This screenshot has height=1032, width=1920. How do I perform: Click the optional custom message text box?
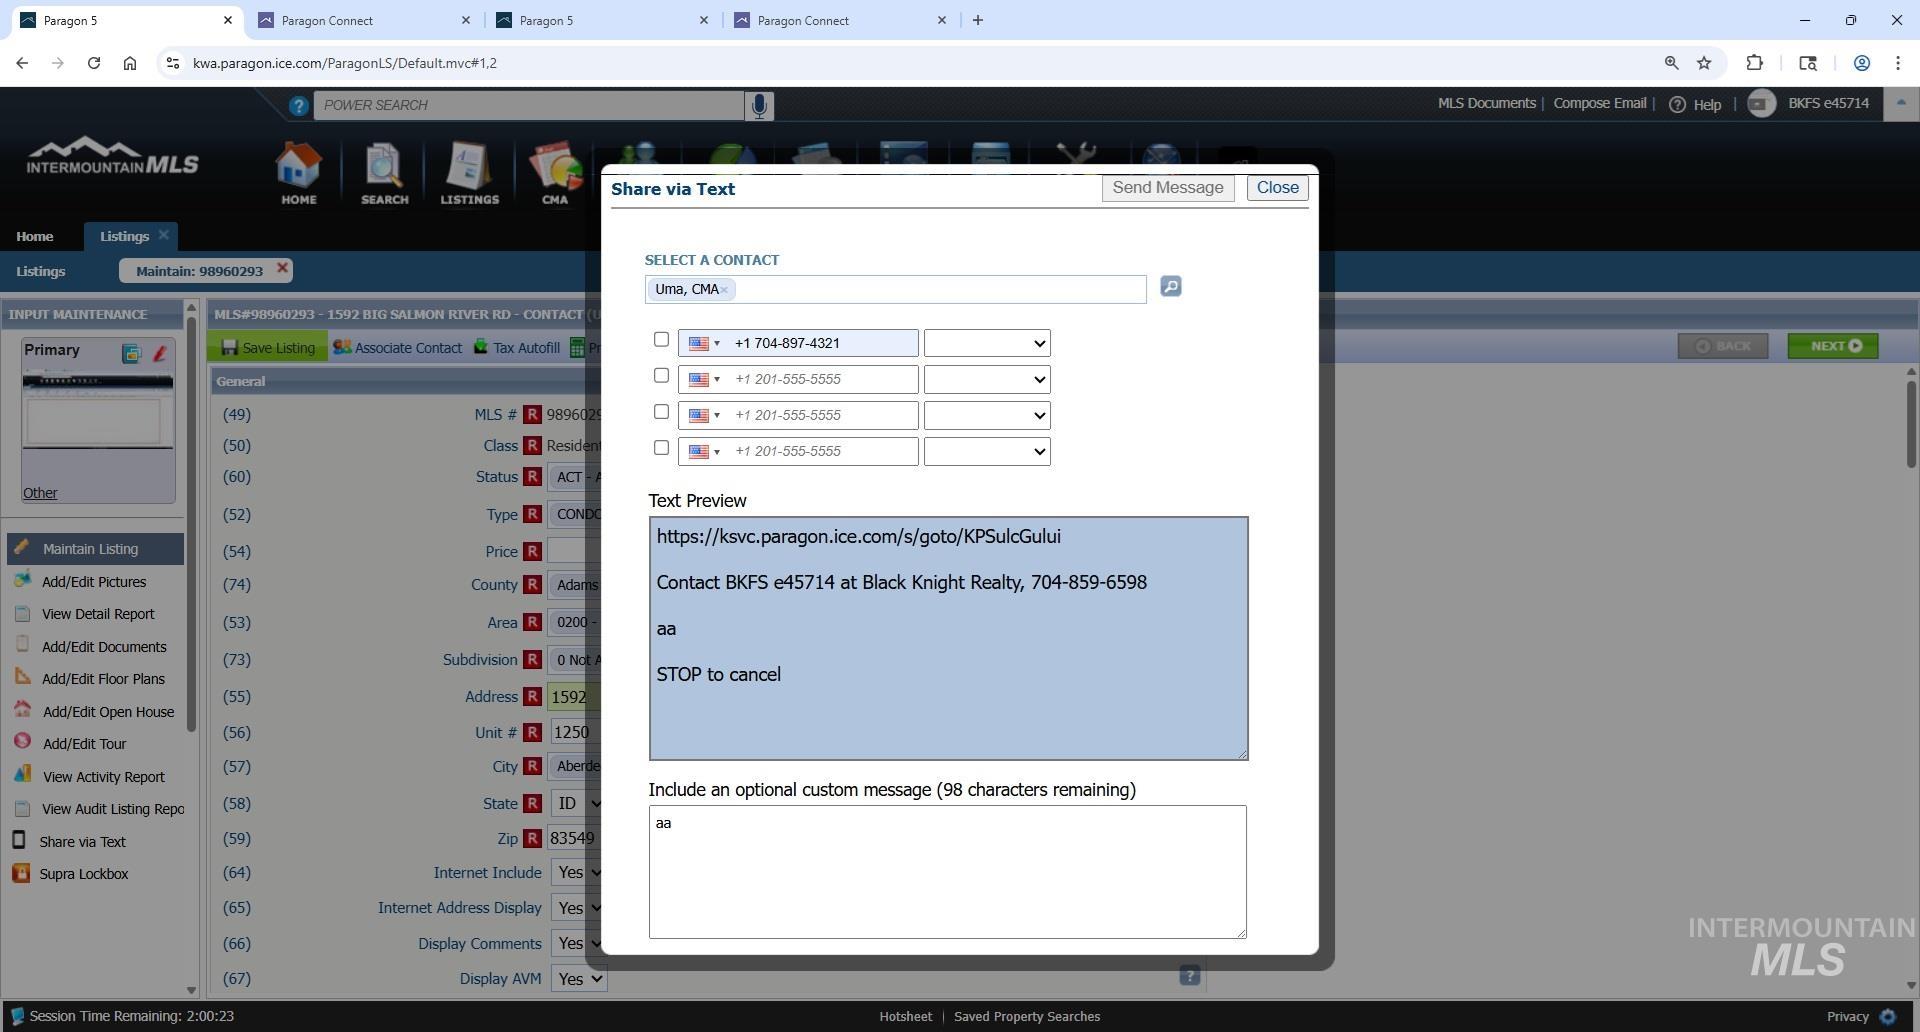point(947,871)
